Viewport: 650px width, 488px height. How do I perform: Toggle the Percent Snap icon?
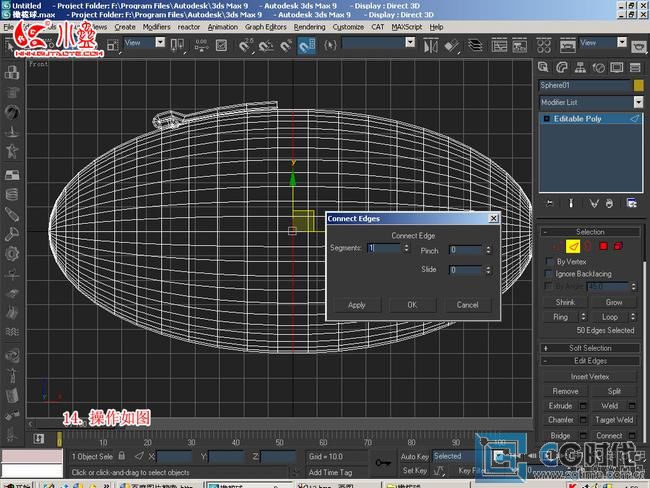tap(286, 45)
